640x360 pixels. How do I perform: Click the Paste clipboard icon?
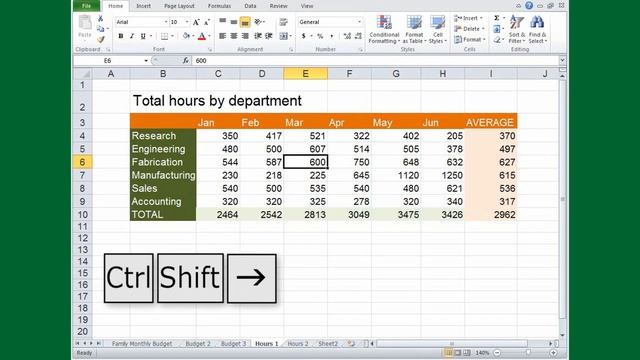pos(85,22)
